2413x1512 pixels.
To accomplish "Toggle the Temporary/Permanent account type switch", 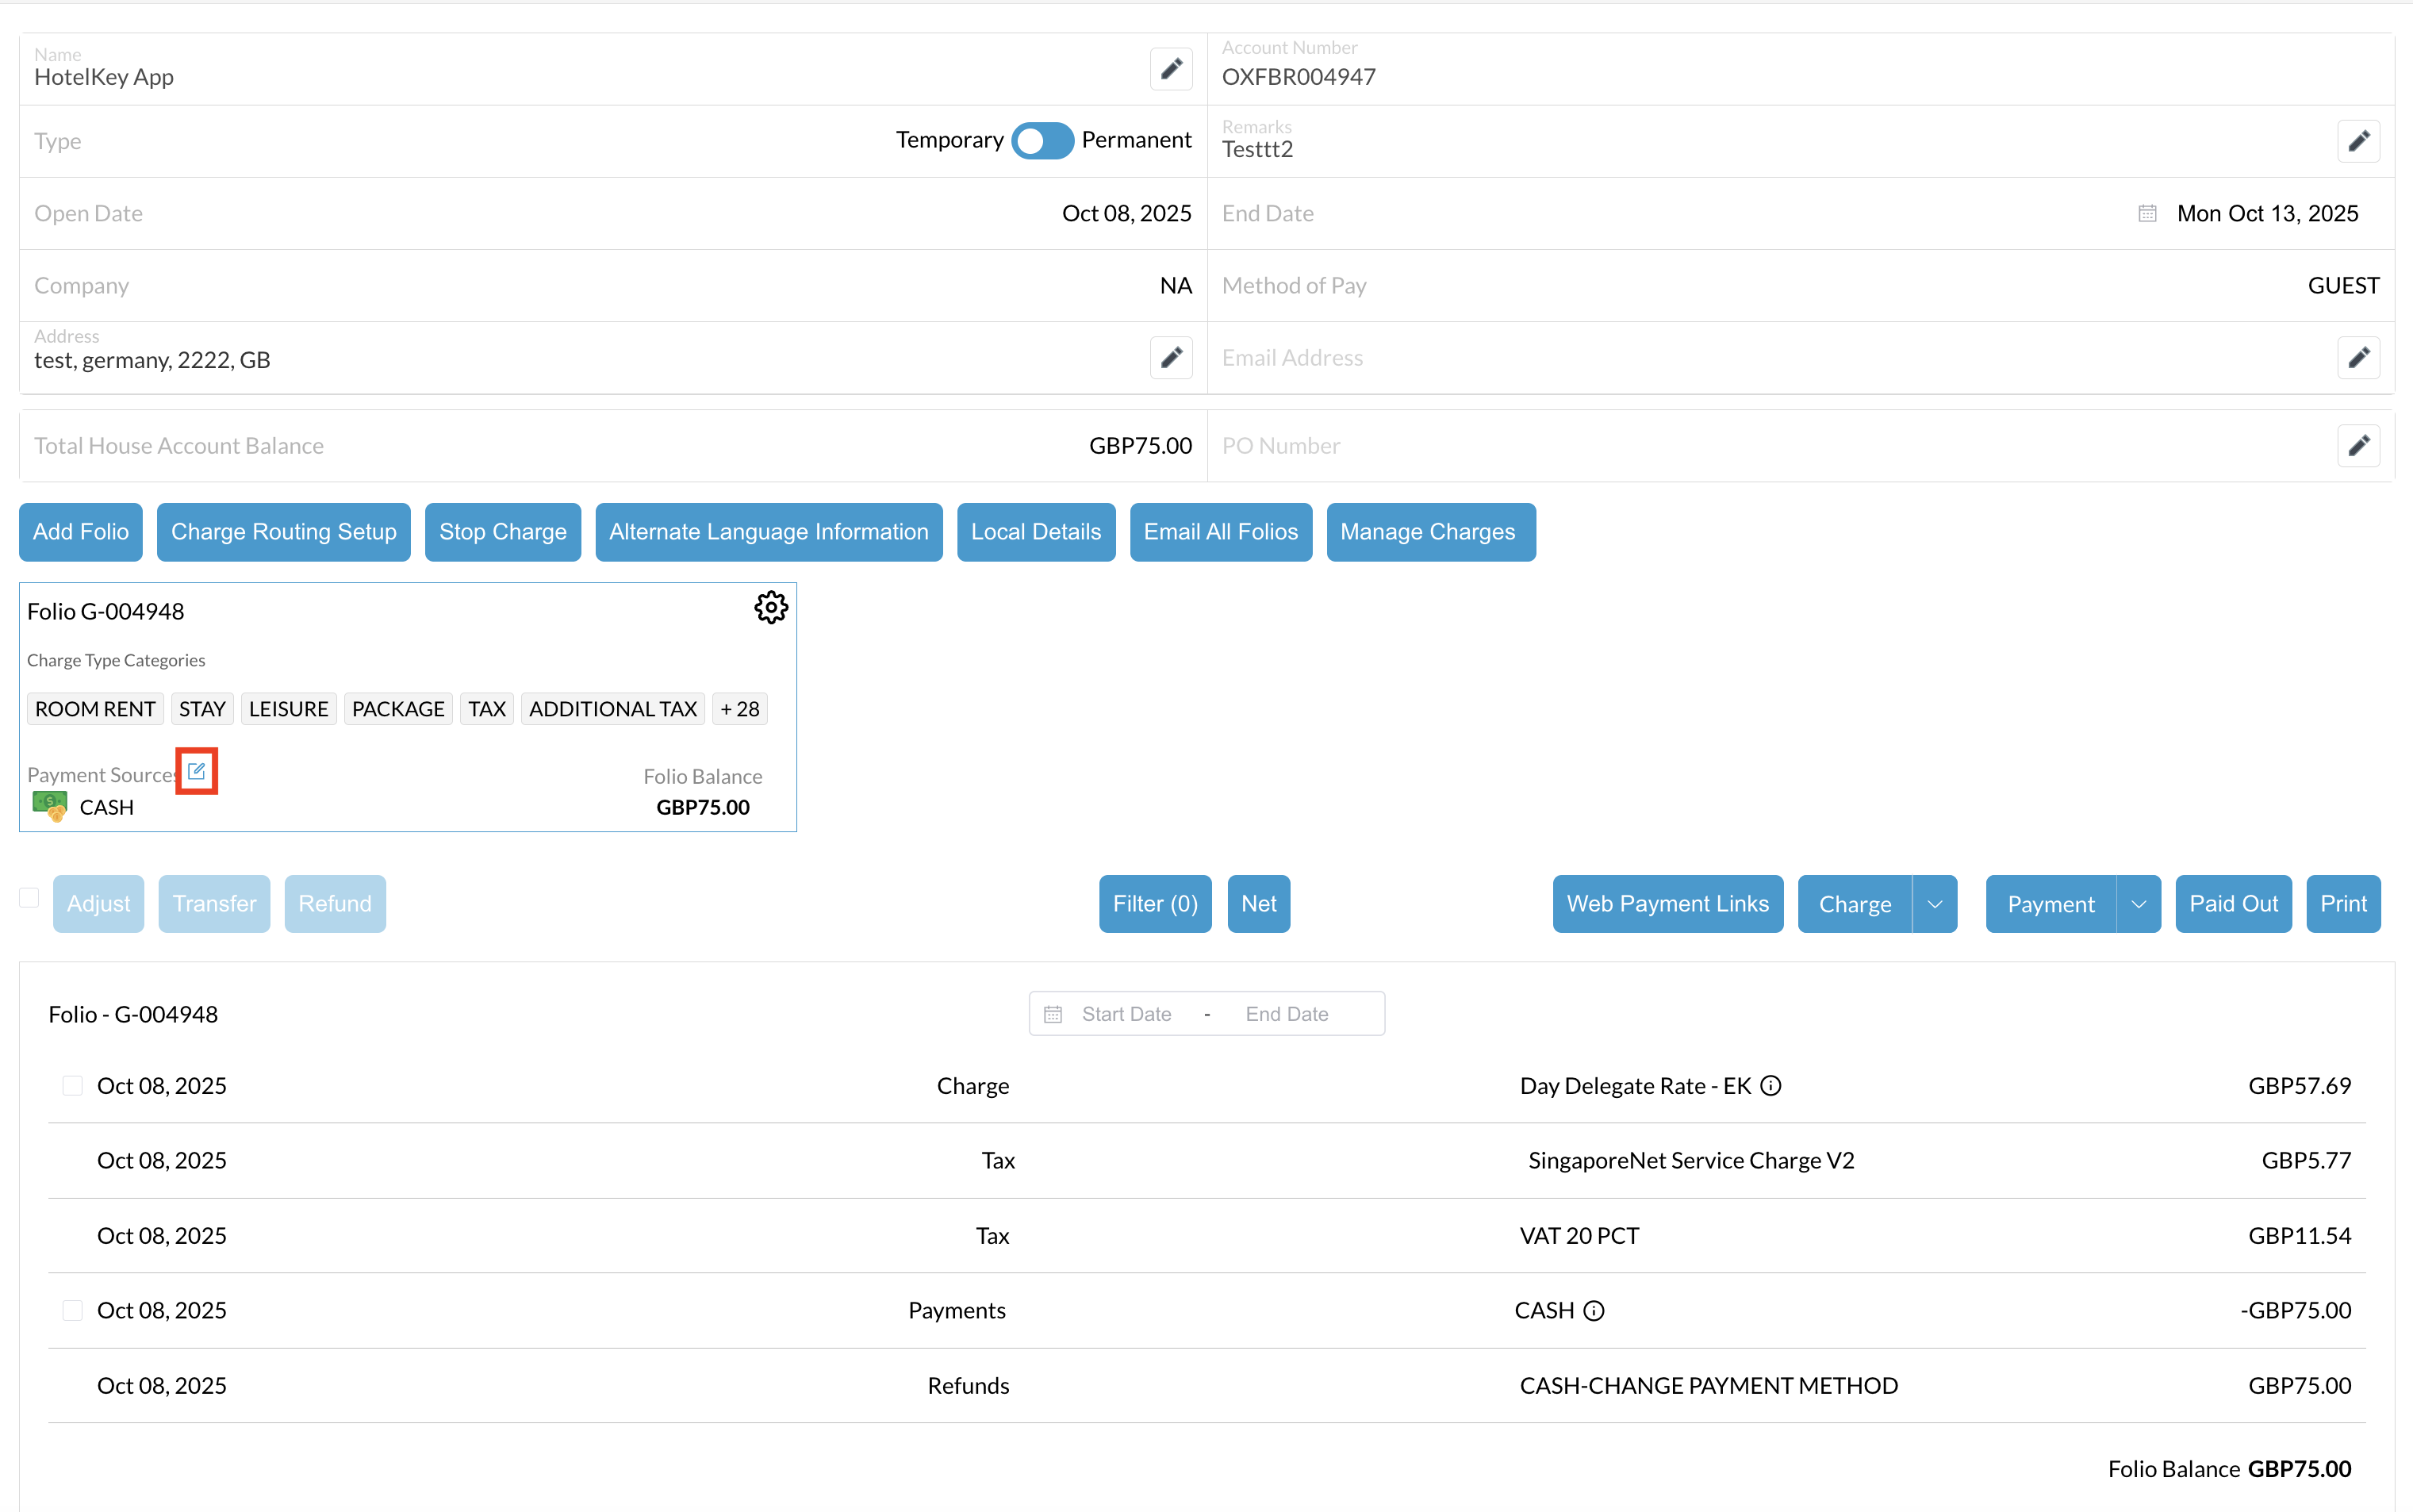I will coord(1042,140).
